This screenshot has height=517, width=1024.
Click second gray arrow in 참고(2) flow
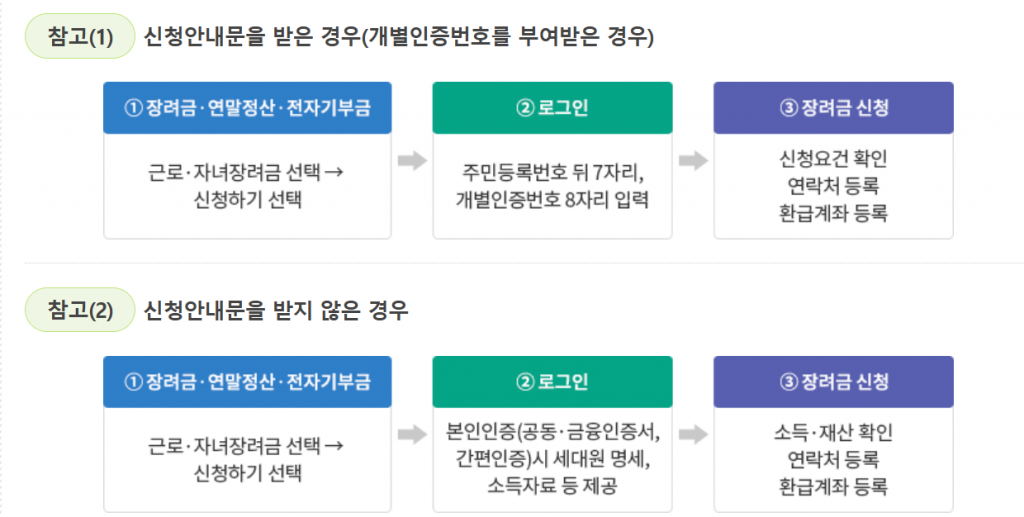click(x=694, y=434)
